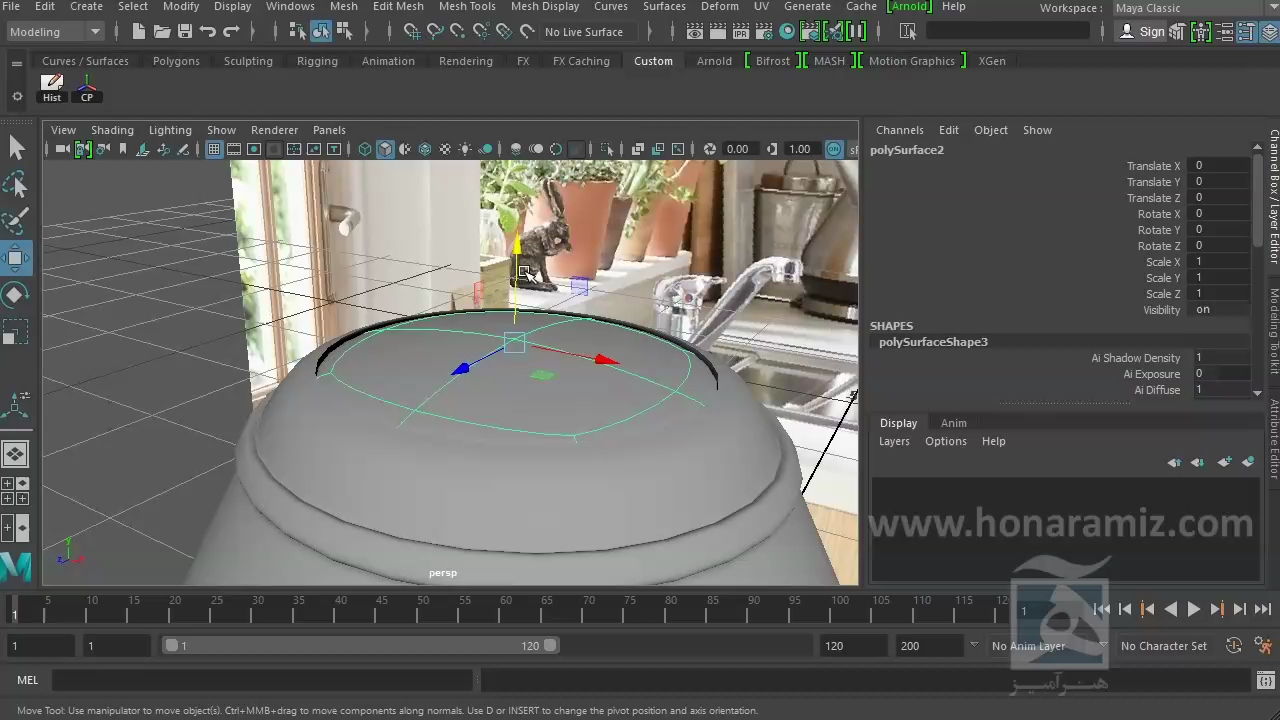Open Render Settings clapper with gear

click(764, 32)
